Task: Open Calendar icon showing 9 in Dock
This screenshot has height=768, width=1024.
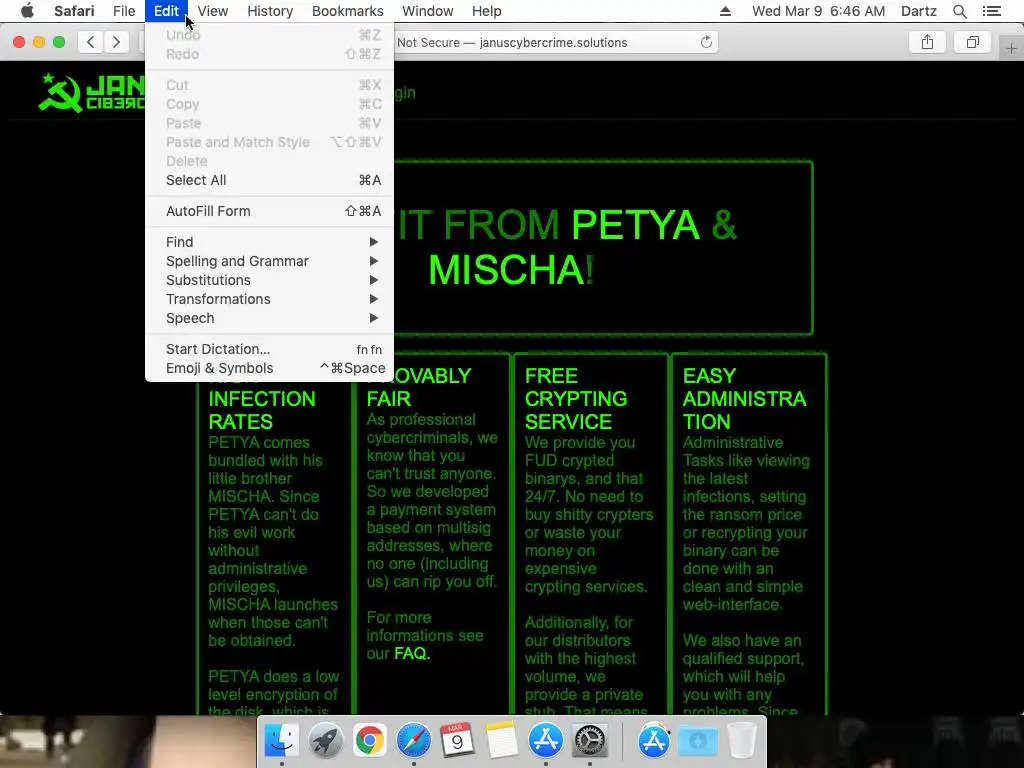Action: pos(457,740)
